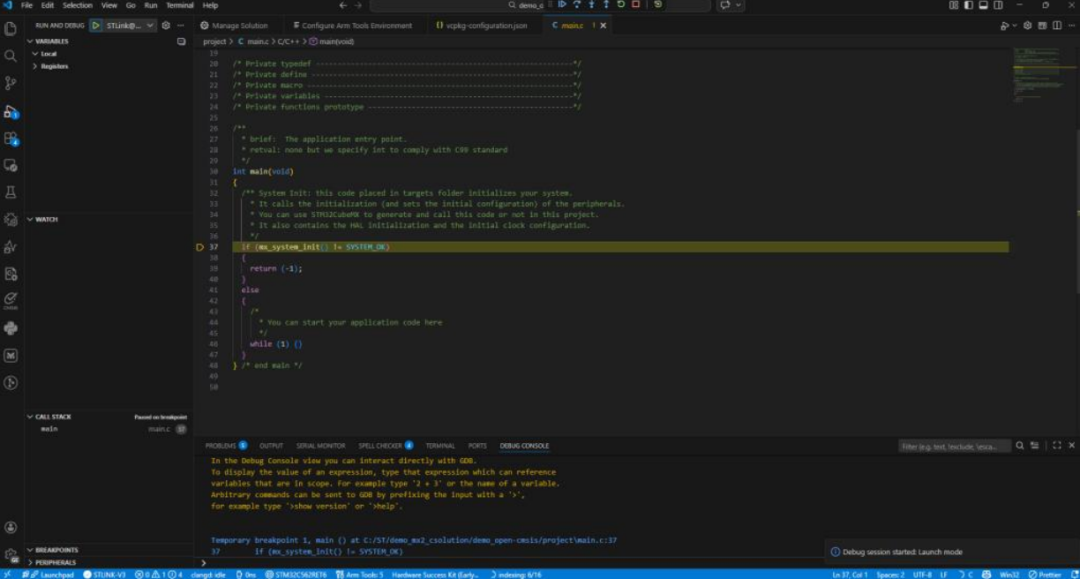Open the Extensions view
This screenshot has width=1080, height=579.
[10, 138]
